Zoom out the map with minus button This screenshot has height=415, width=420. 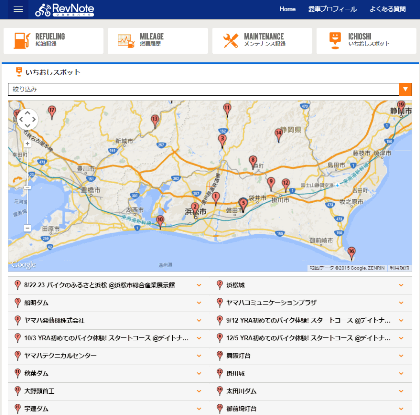pyautogui.click(x=27, y=228)
